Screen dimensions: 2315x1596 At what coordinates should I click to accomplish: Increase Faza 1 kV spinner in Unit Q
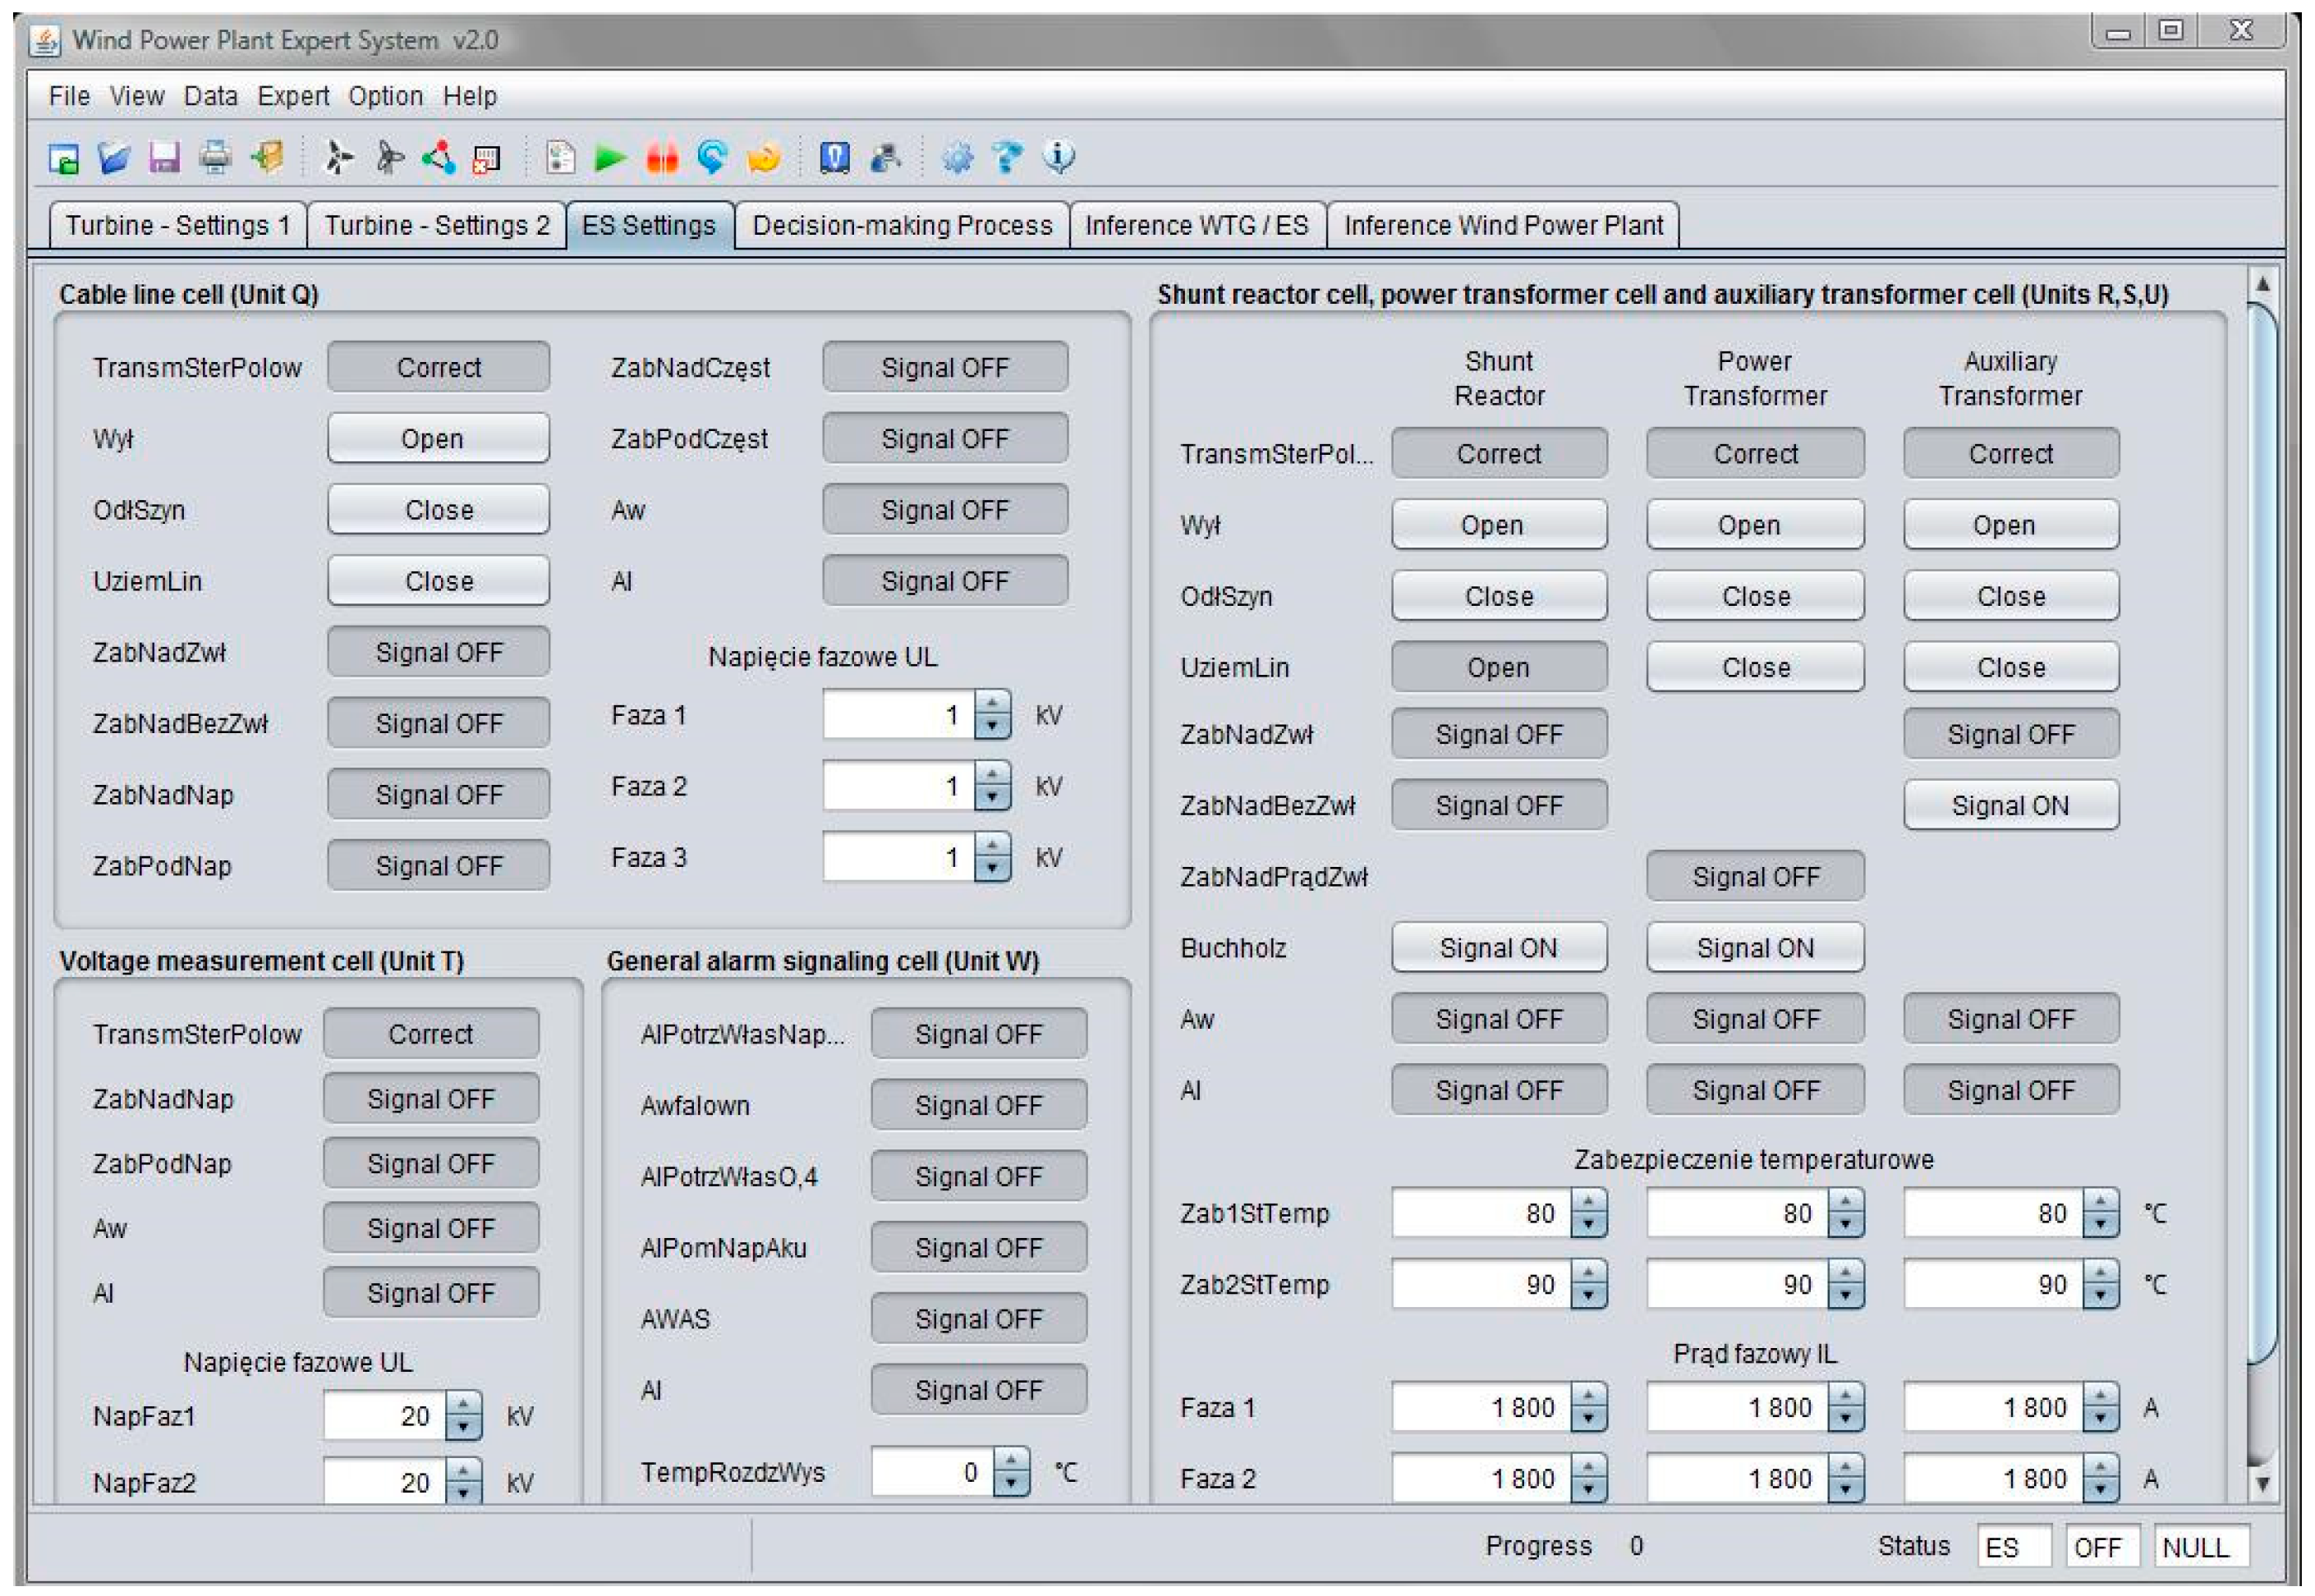point(992,704)
